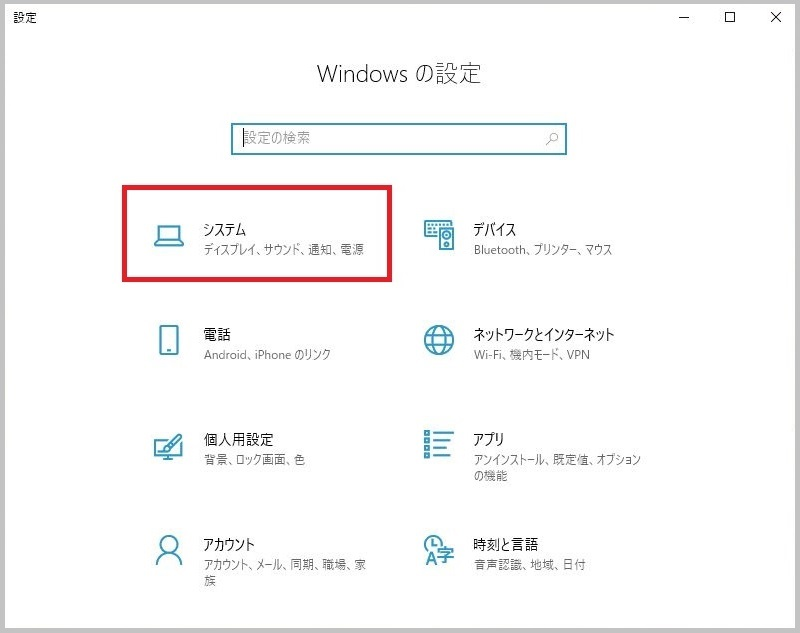Click the Apps (アプリ) list icon
This screenshot has height=633, width=800.
(439, 445)
